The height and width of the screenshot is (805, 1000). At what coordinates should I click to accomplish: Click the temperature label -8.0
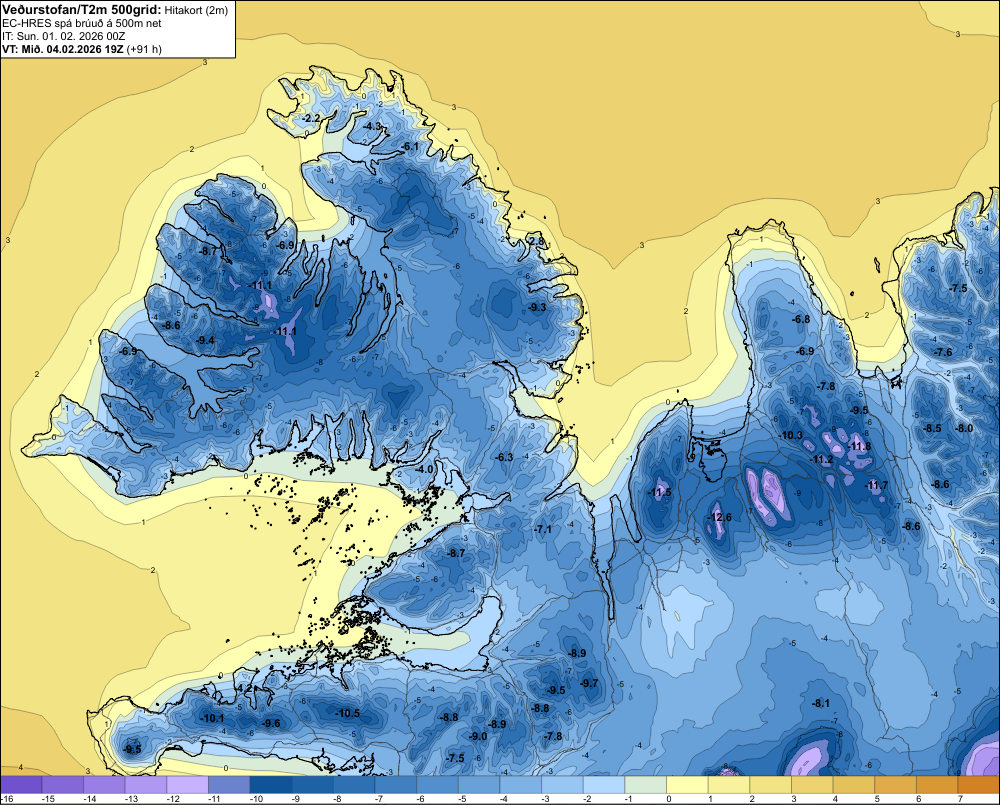[x=964, y=428]
